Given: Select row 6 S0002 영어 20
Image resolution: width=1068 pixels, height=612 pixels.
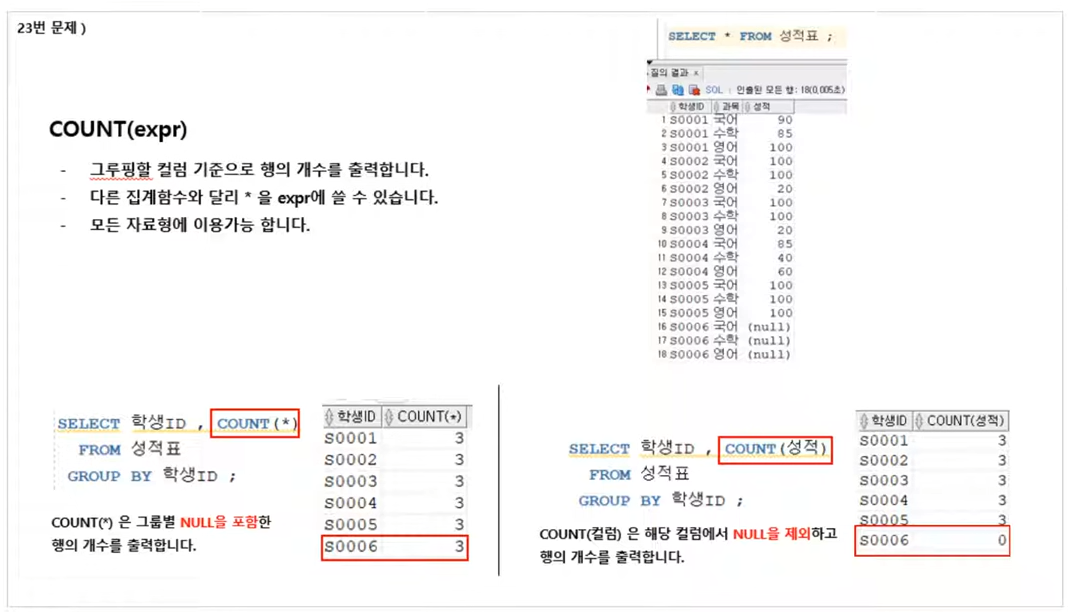Looking at the screenshot, I should (726, 189).
